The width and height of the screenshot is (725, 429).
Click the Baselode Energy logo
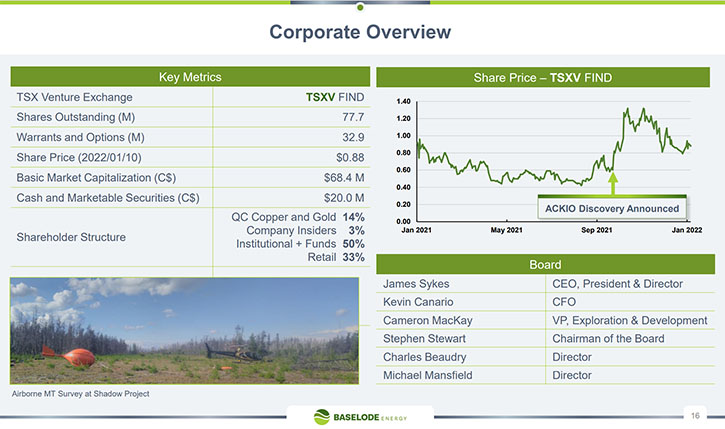point(360,417)
